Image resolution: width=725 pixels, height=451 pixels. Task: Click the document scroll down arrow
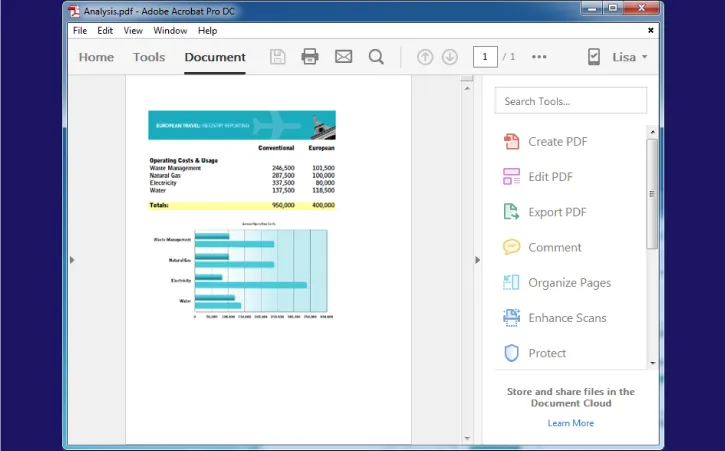[x=467, y=438]
